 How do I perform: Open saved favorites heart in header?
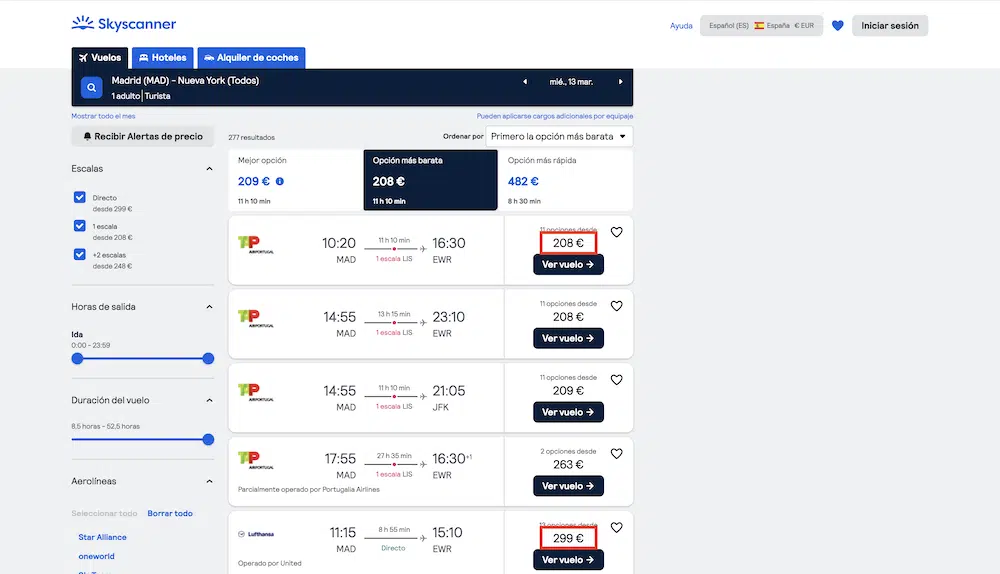pyautogui.click(x=837, y=26)
